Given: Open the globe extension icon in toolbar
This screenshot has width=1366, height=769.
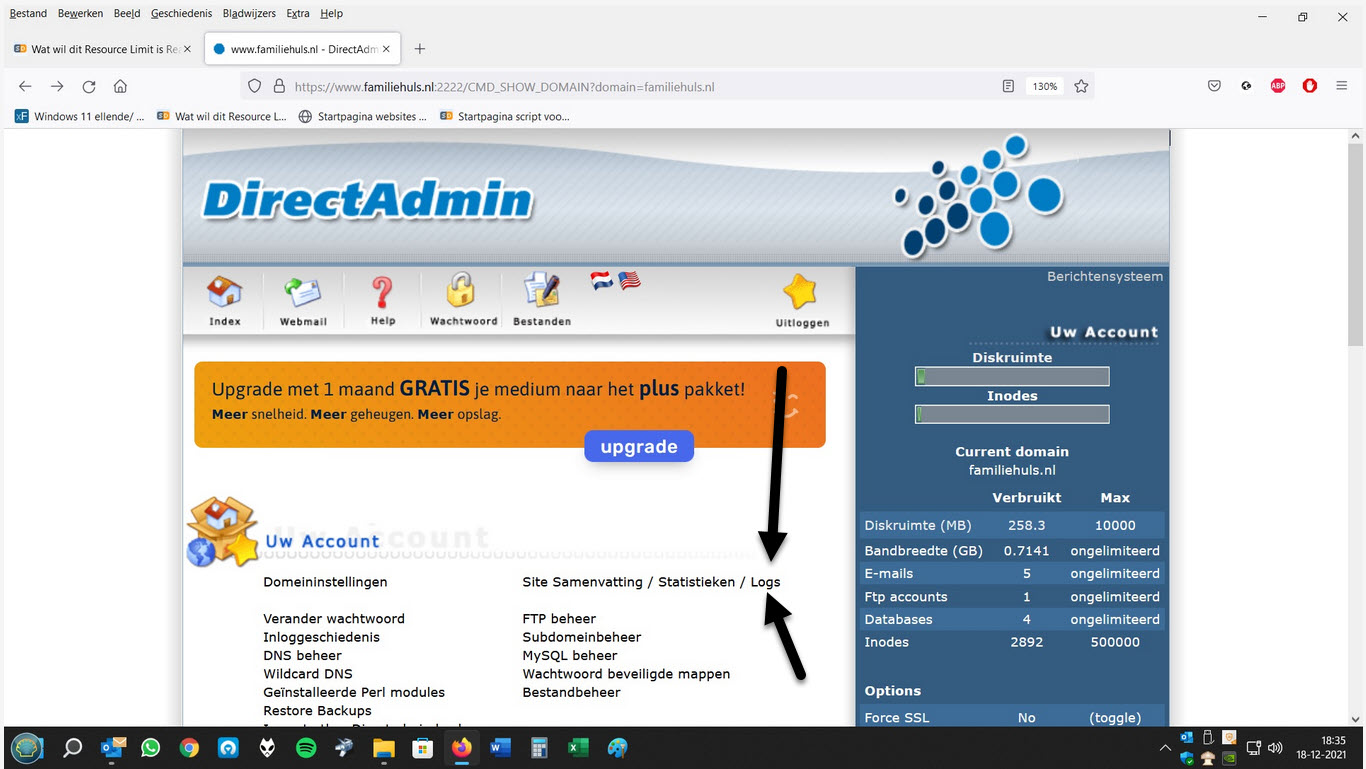Looking at the screenshot, I should pyautogui.click(x=1246, y=86).
